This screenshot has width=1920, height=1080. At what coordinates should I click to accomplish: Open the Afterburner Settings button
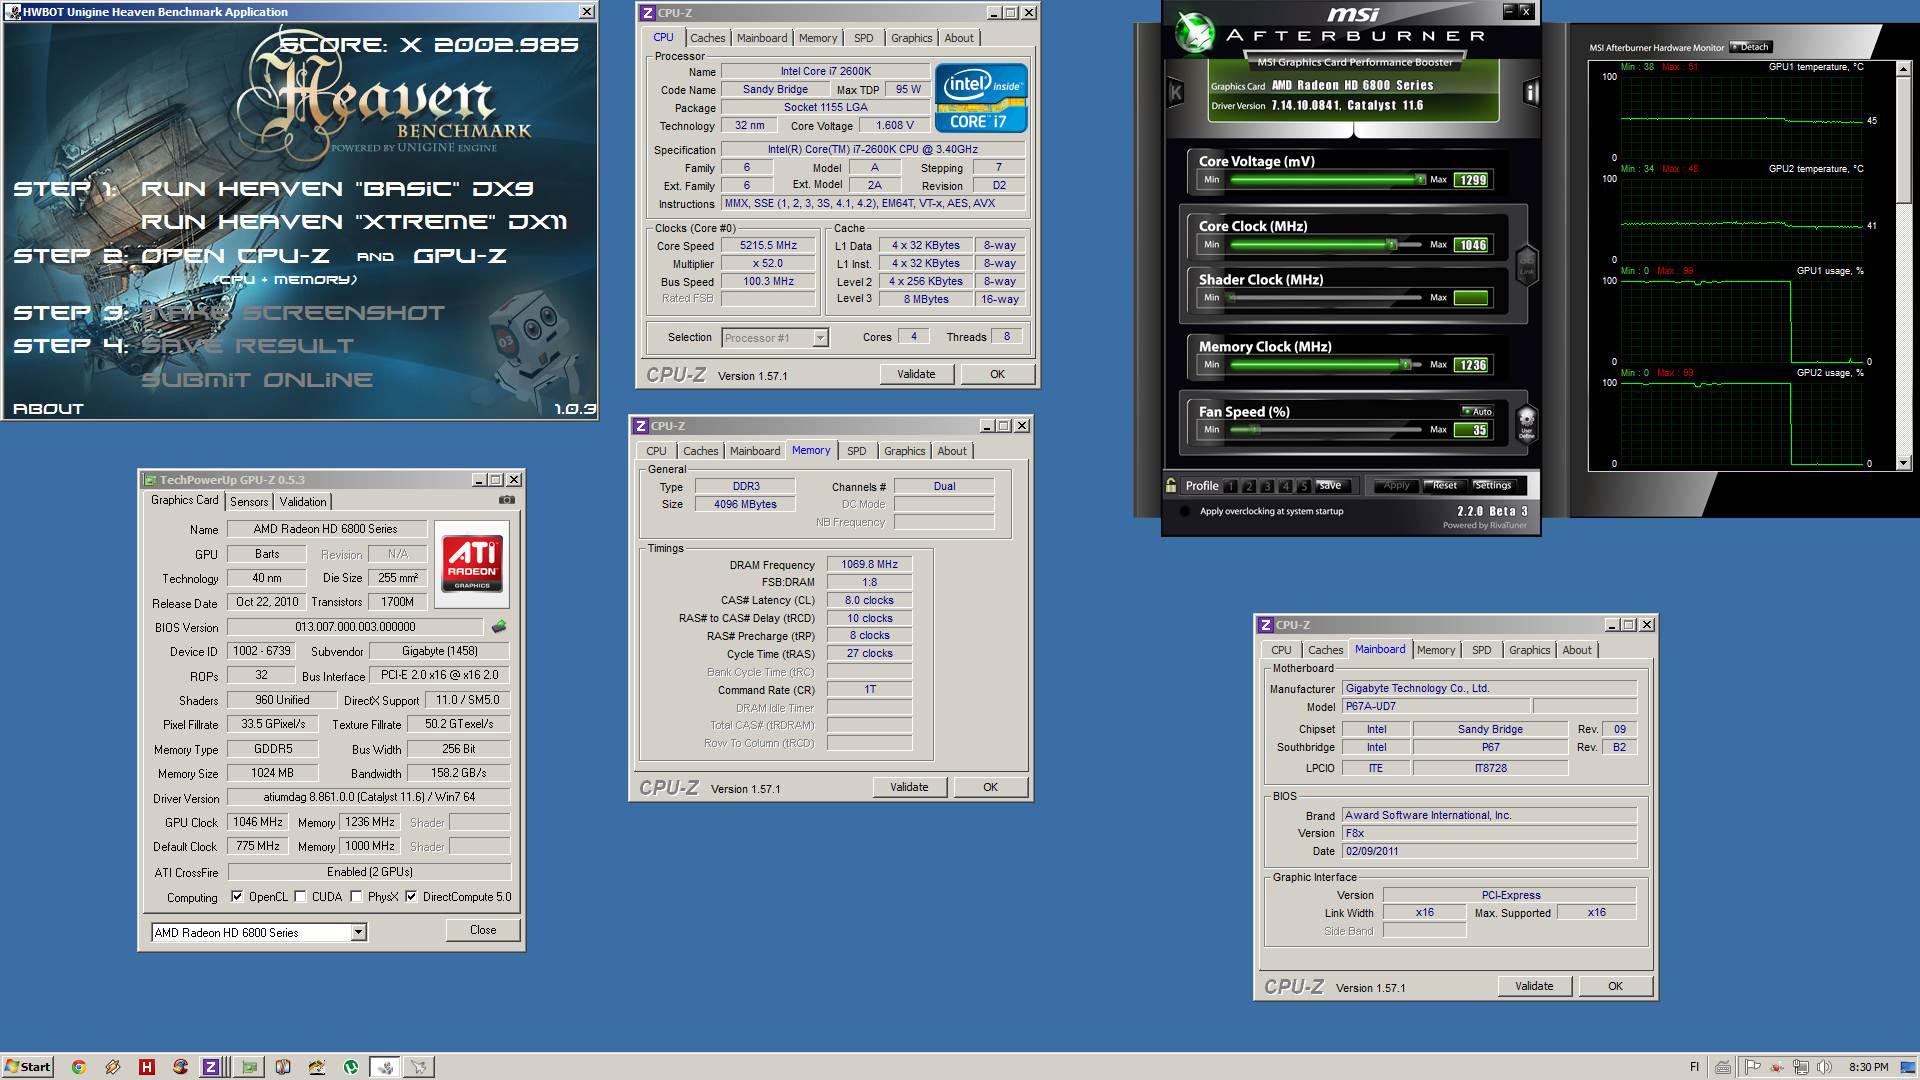coord(1492,485)
